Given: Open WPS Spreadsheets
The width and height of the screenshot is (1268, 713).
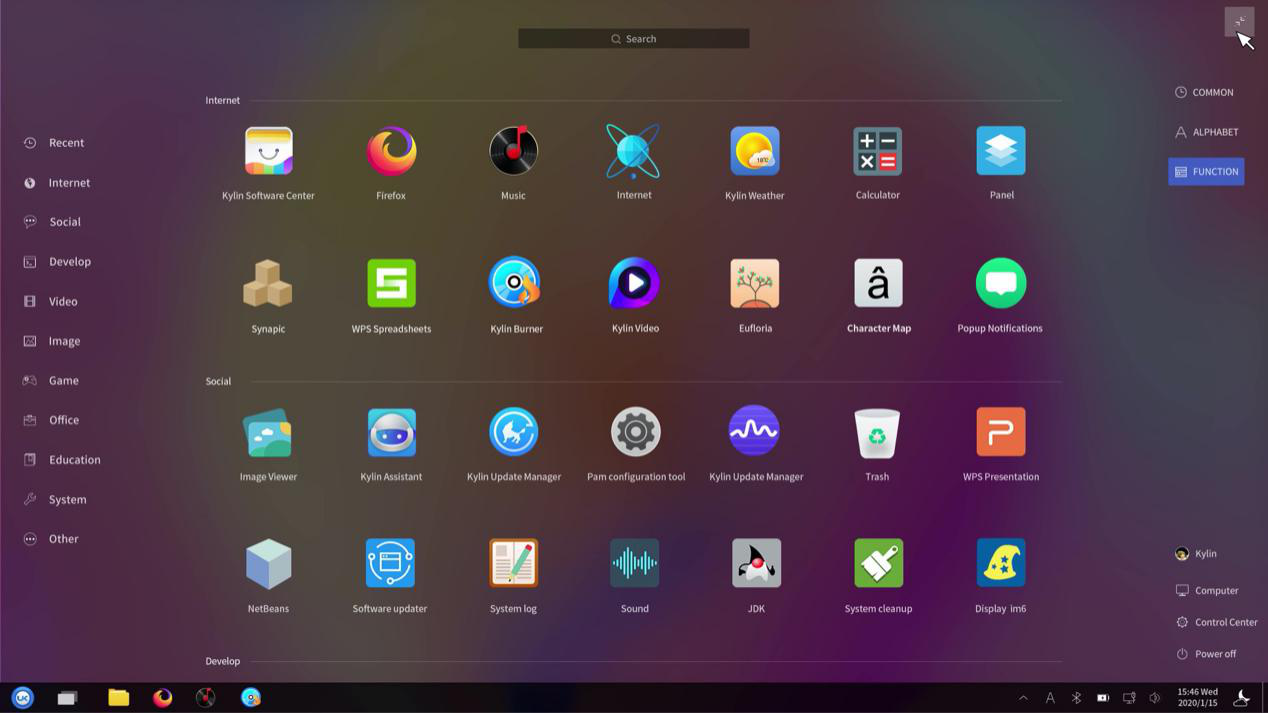Looking at the screenshot, I should coord(391,284).
